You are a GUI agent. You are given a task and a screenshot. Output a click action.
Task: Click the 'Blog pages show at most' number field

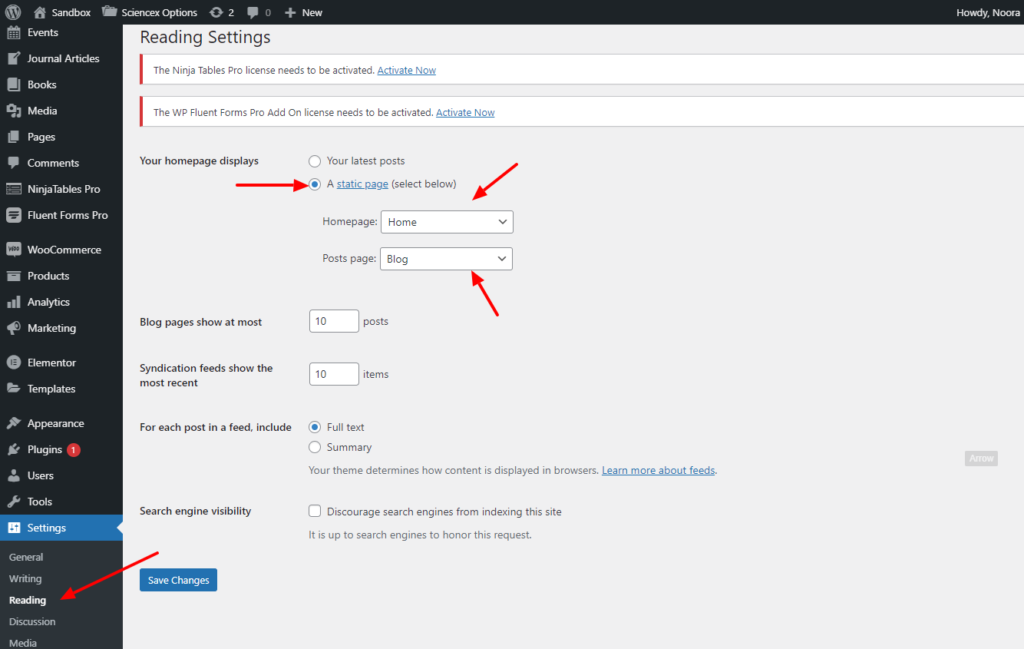click(x=334, y=321)
